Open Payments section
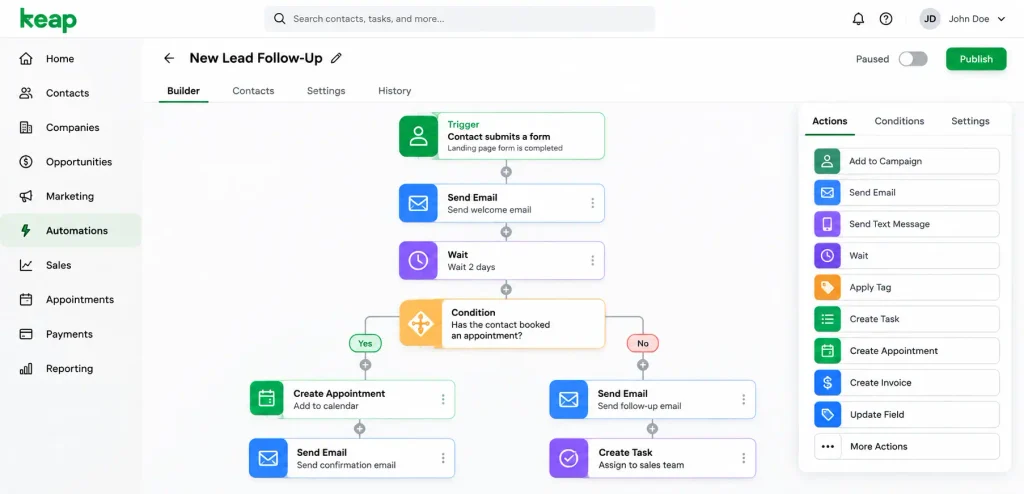 pos(71,334)
